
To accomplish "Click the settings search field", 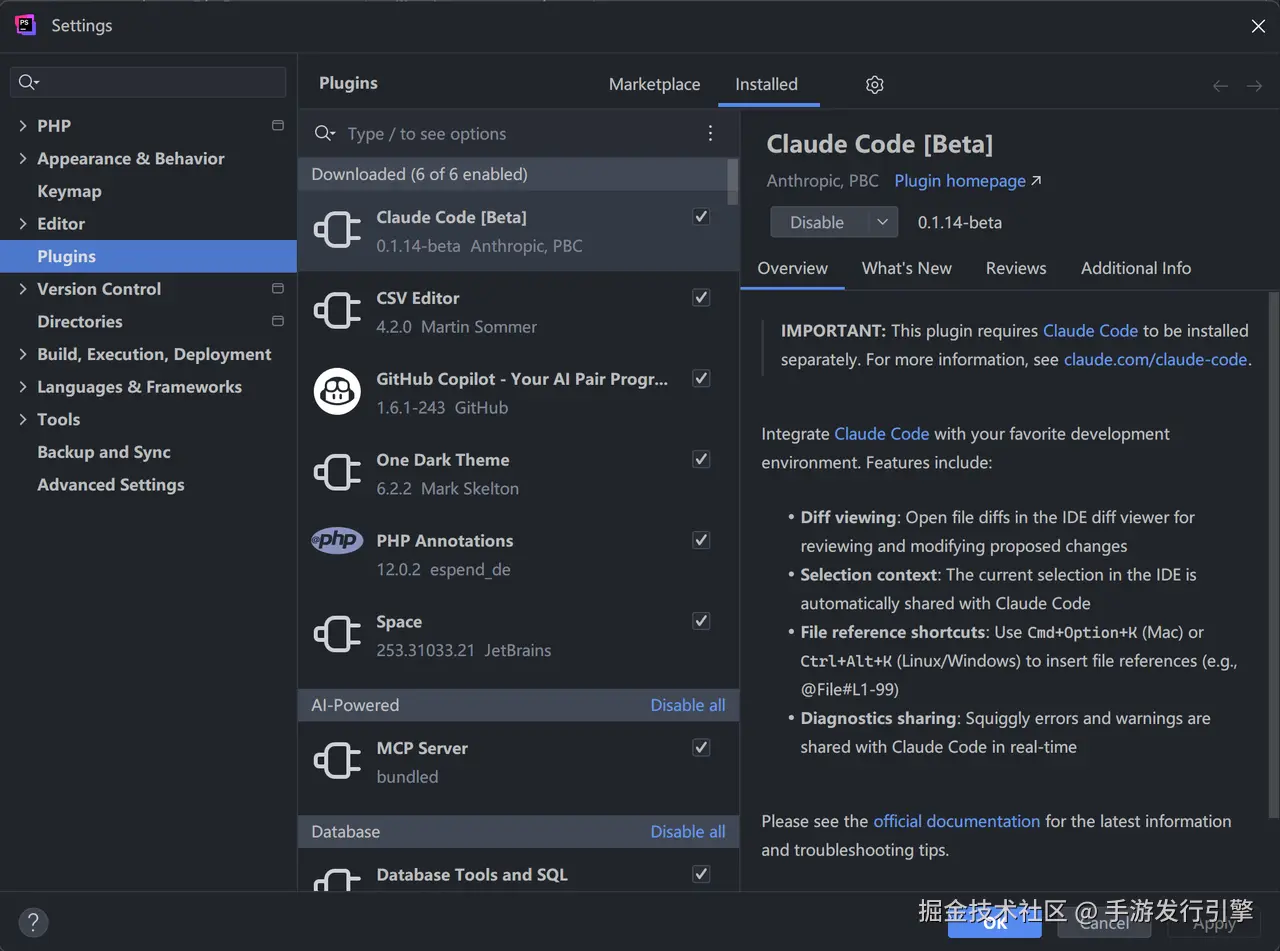I will click(x=148, y=82).
